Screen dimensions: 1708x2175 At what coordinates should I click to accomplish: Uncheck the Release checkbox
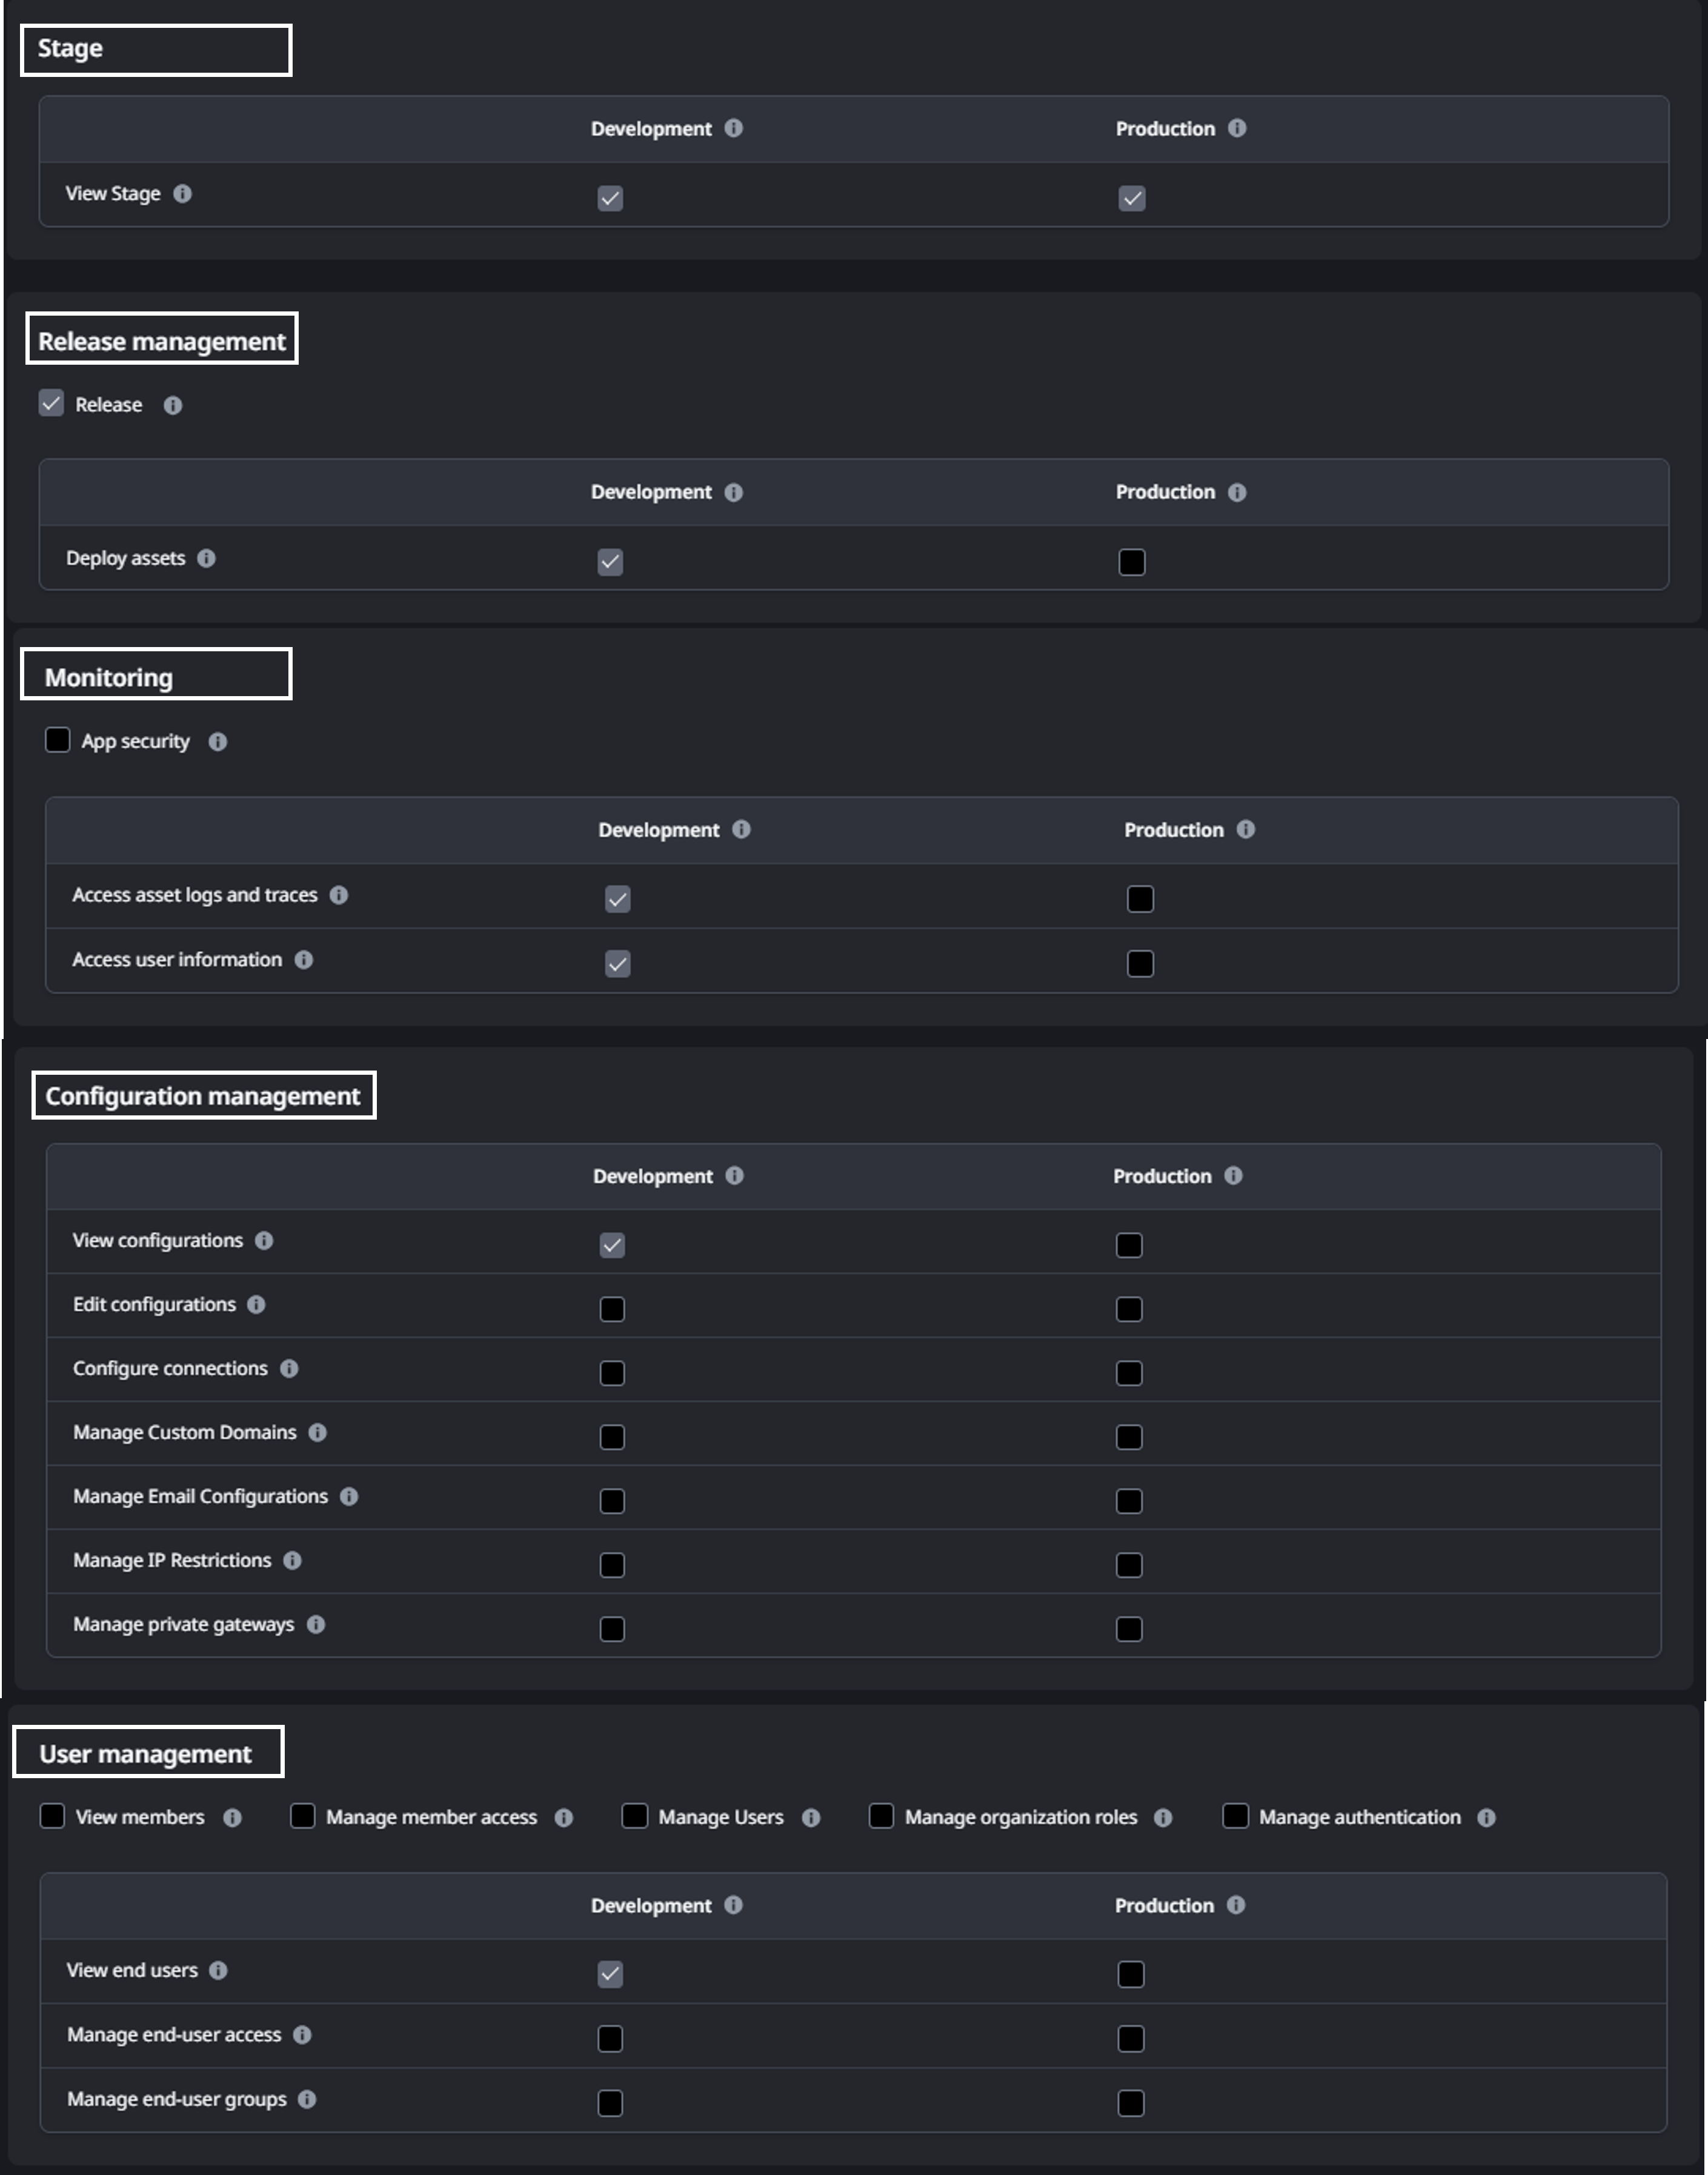click(51, 404)
